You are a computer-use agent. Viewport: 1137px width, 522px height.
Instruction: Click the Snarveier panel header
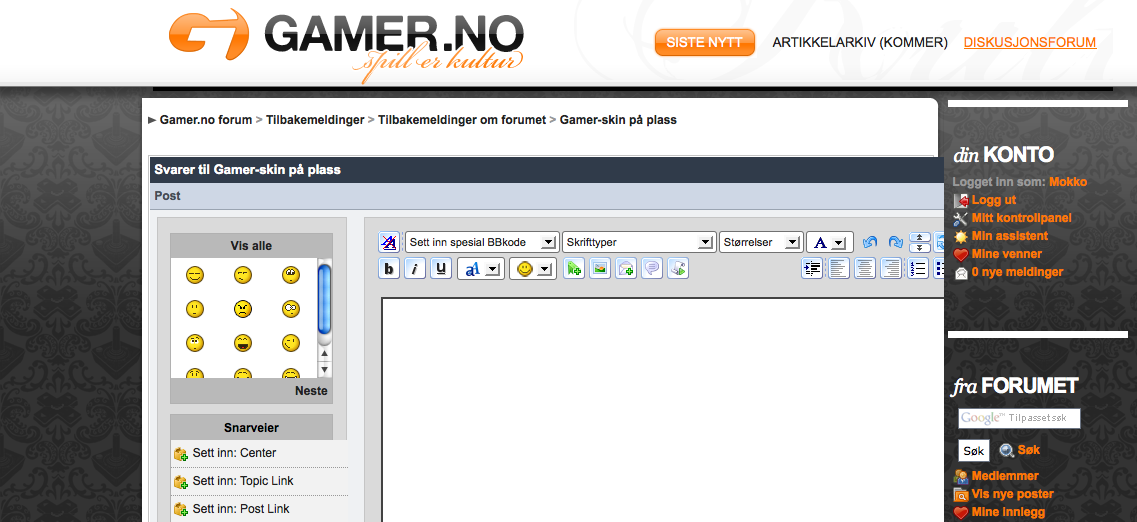(251, 428)
